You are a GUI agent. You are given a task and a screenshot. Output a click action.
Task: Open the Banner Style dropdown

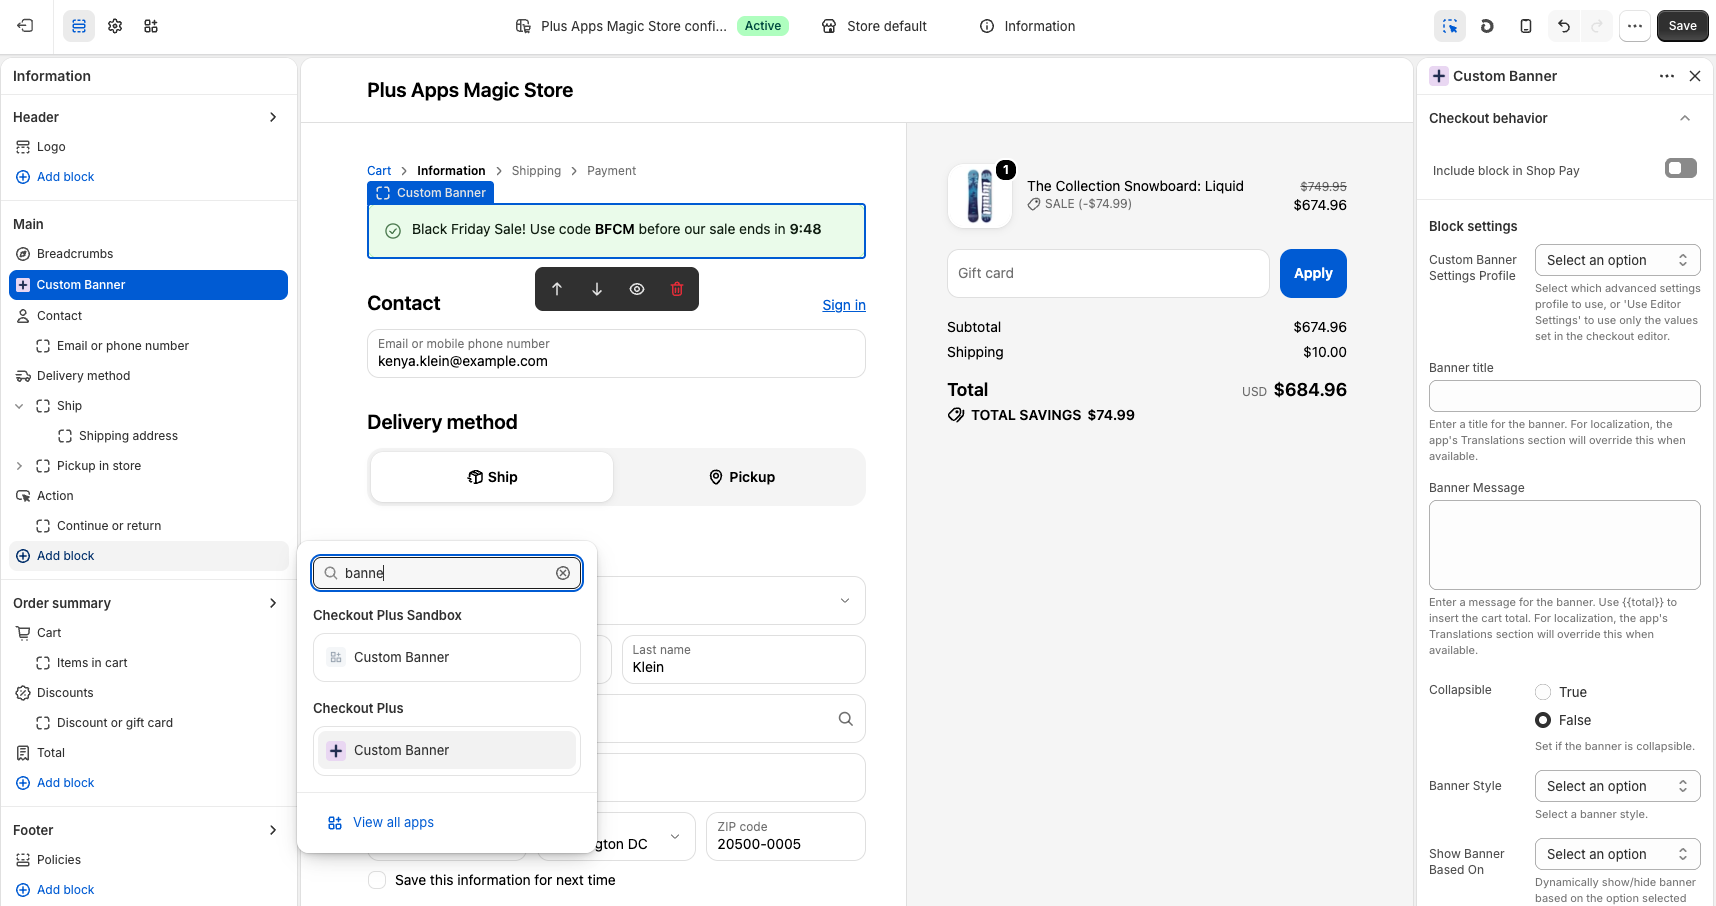pos(1617,786)
